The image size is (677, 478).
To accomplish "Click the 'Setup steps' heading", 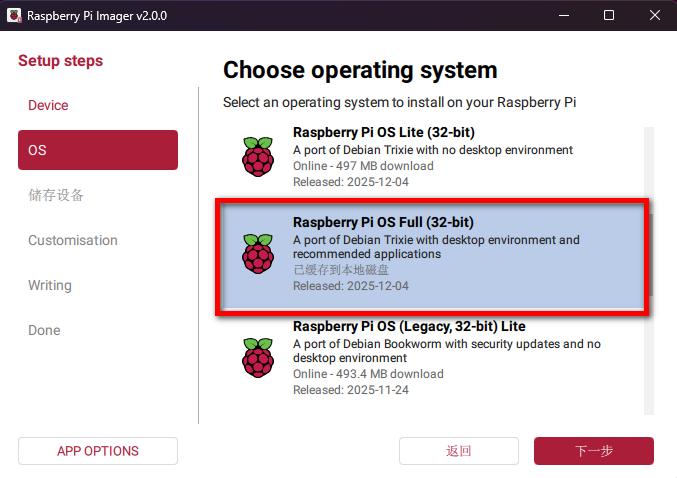I will [60, 61].
